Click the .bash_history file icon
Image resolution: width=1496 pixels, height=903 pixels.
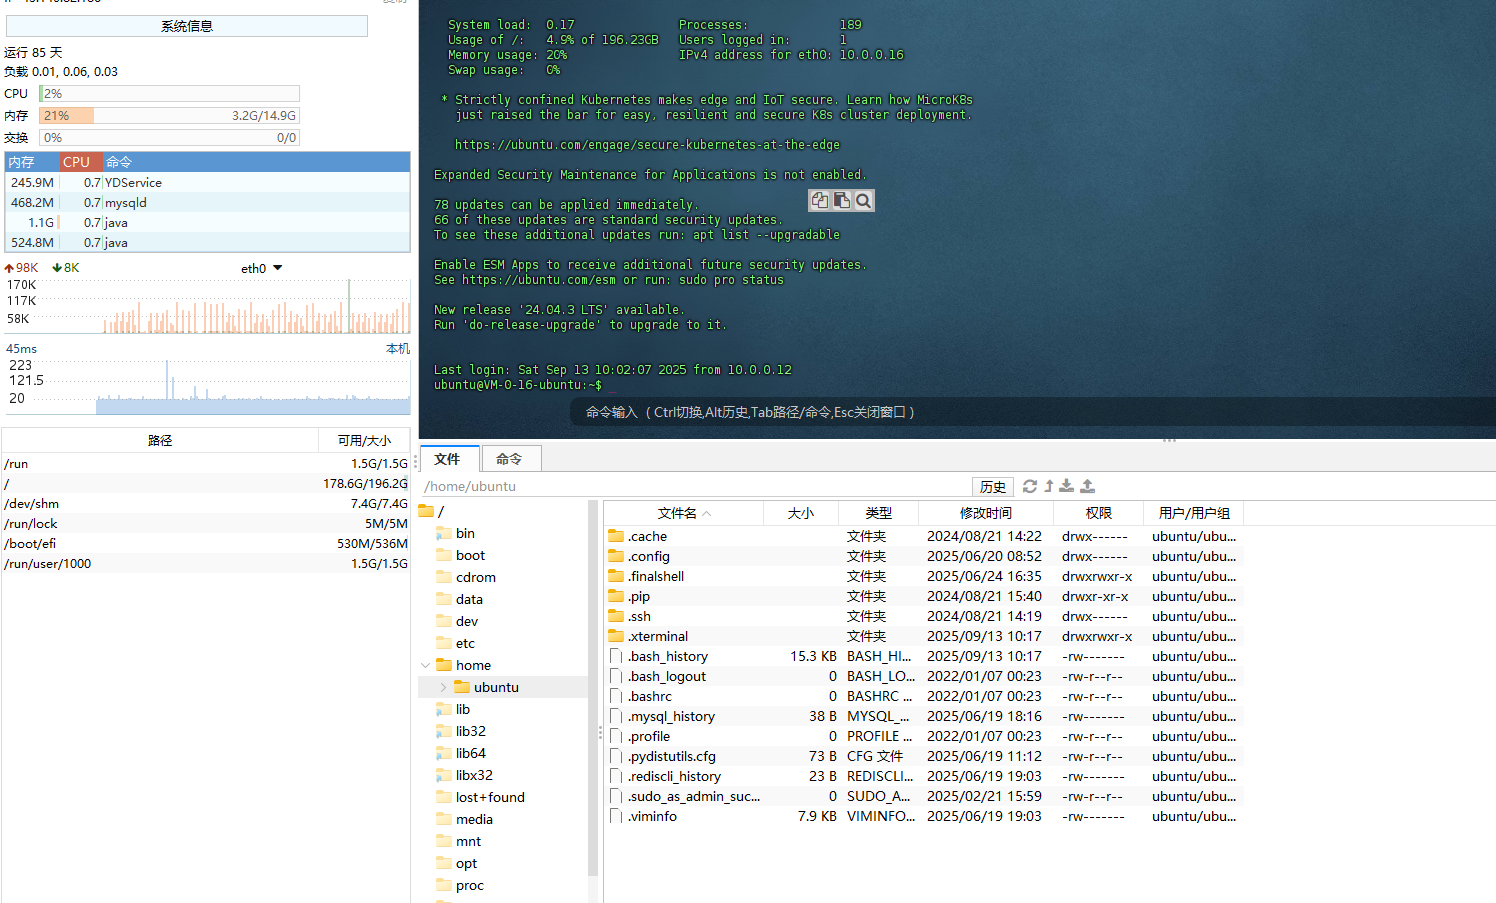(616, 656)
